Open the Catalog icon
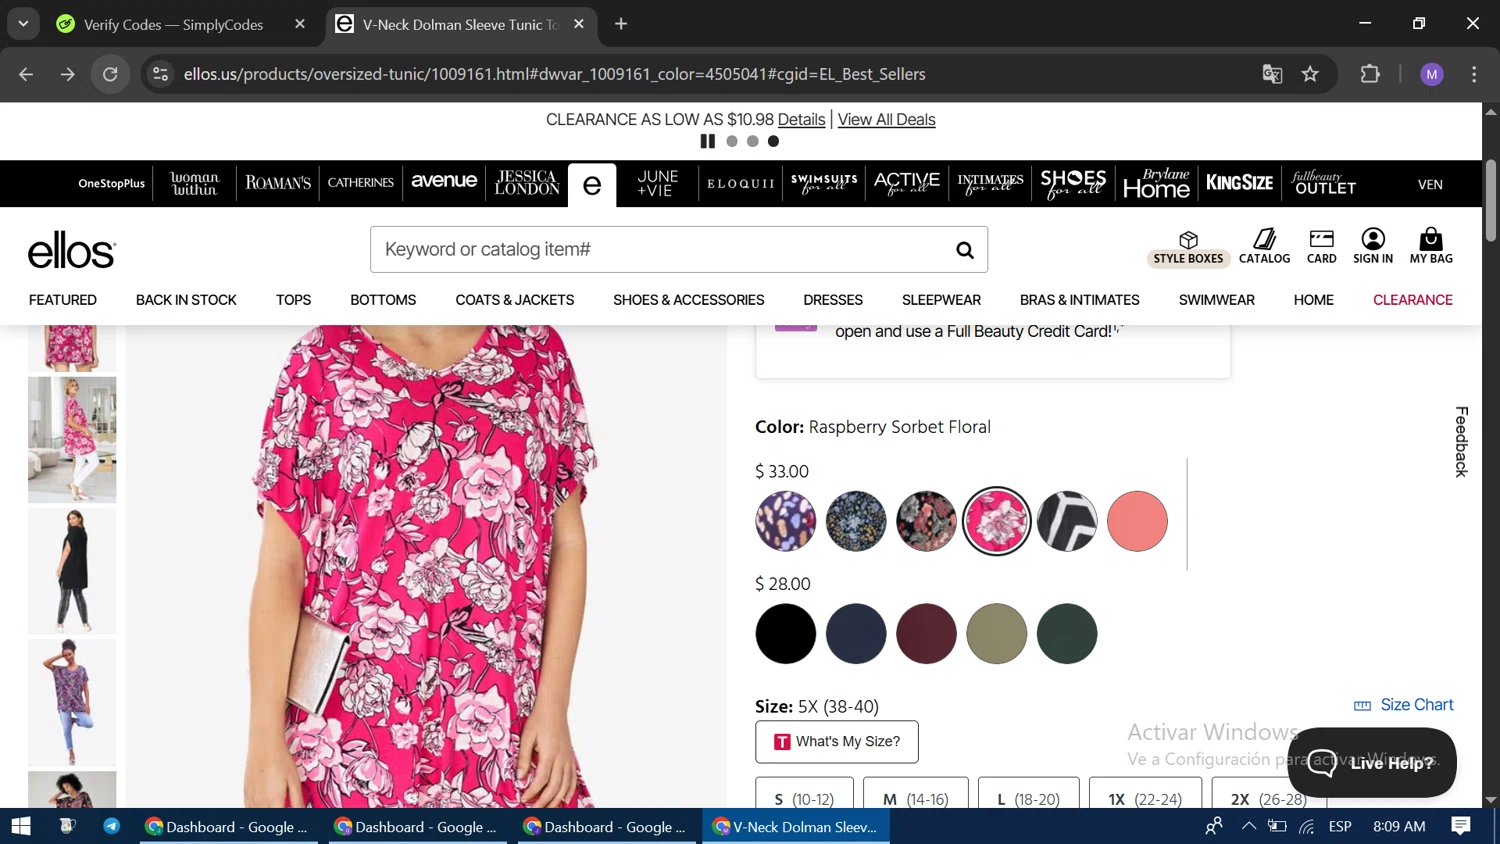Image resolution: width=1500 pixels, height=844 pixels. (x=1264, y=247)
